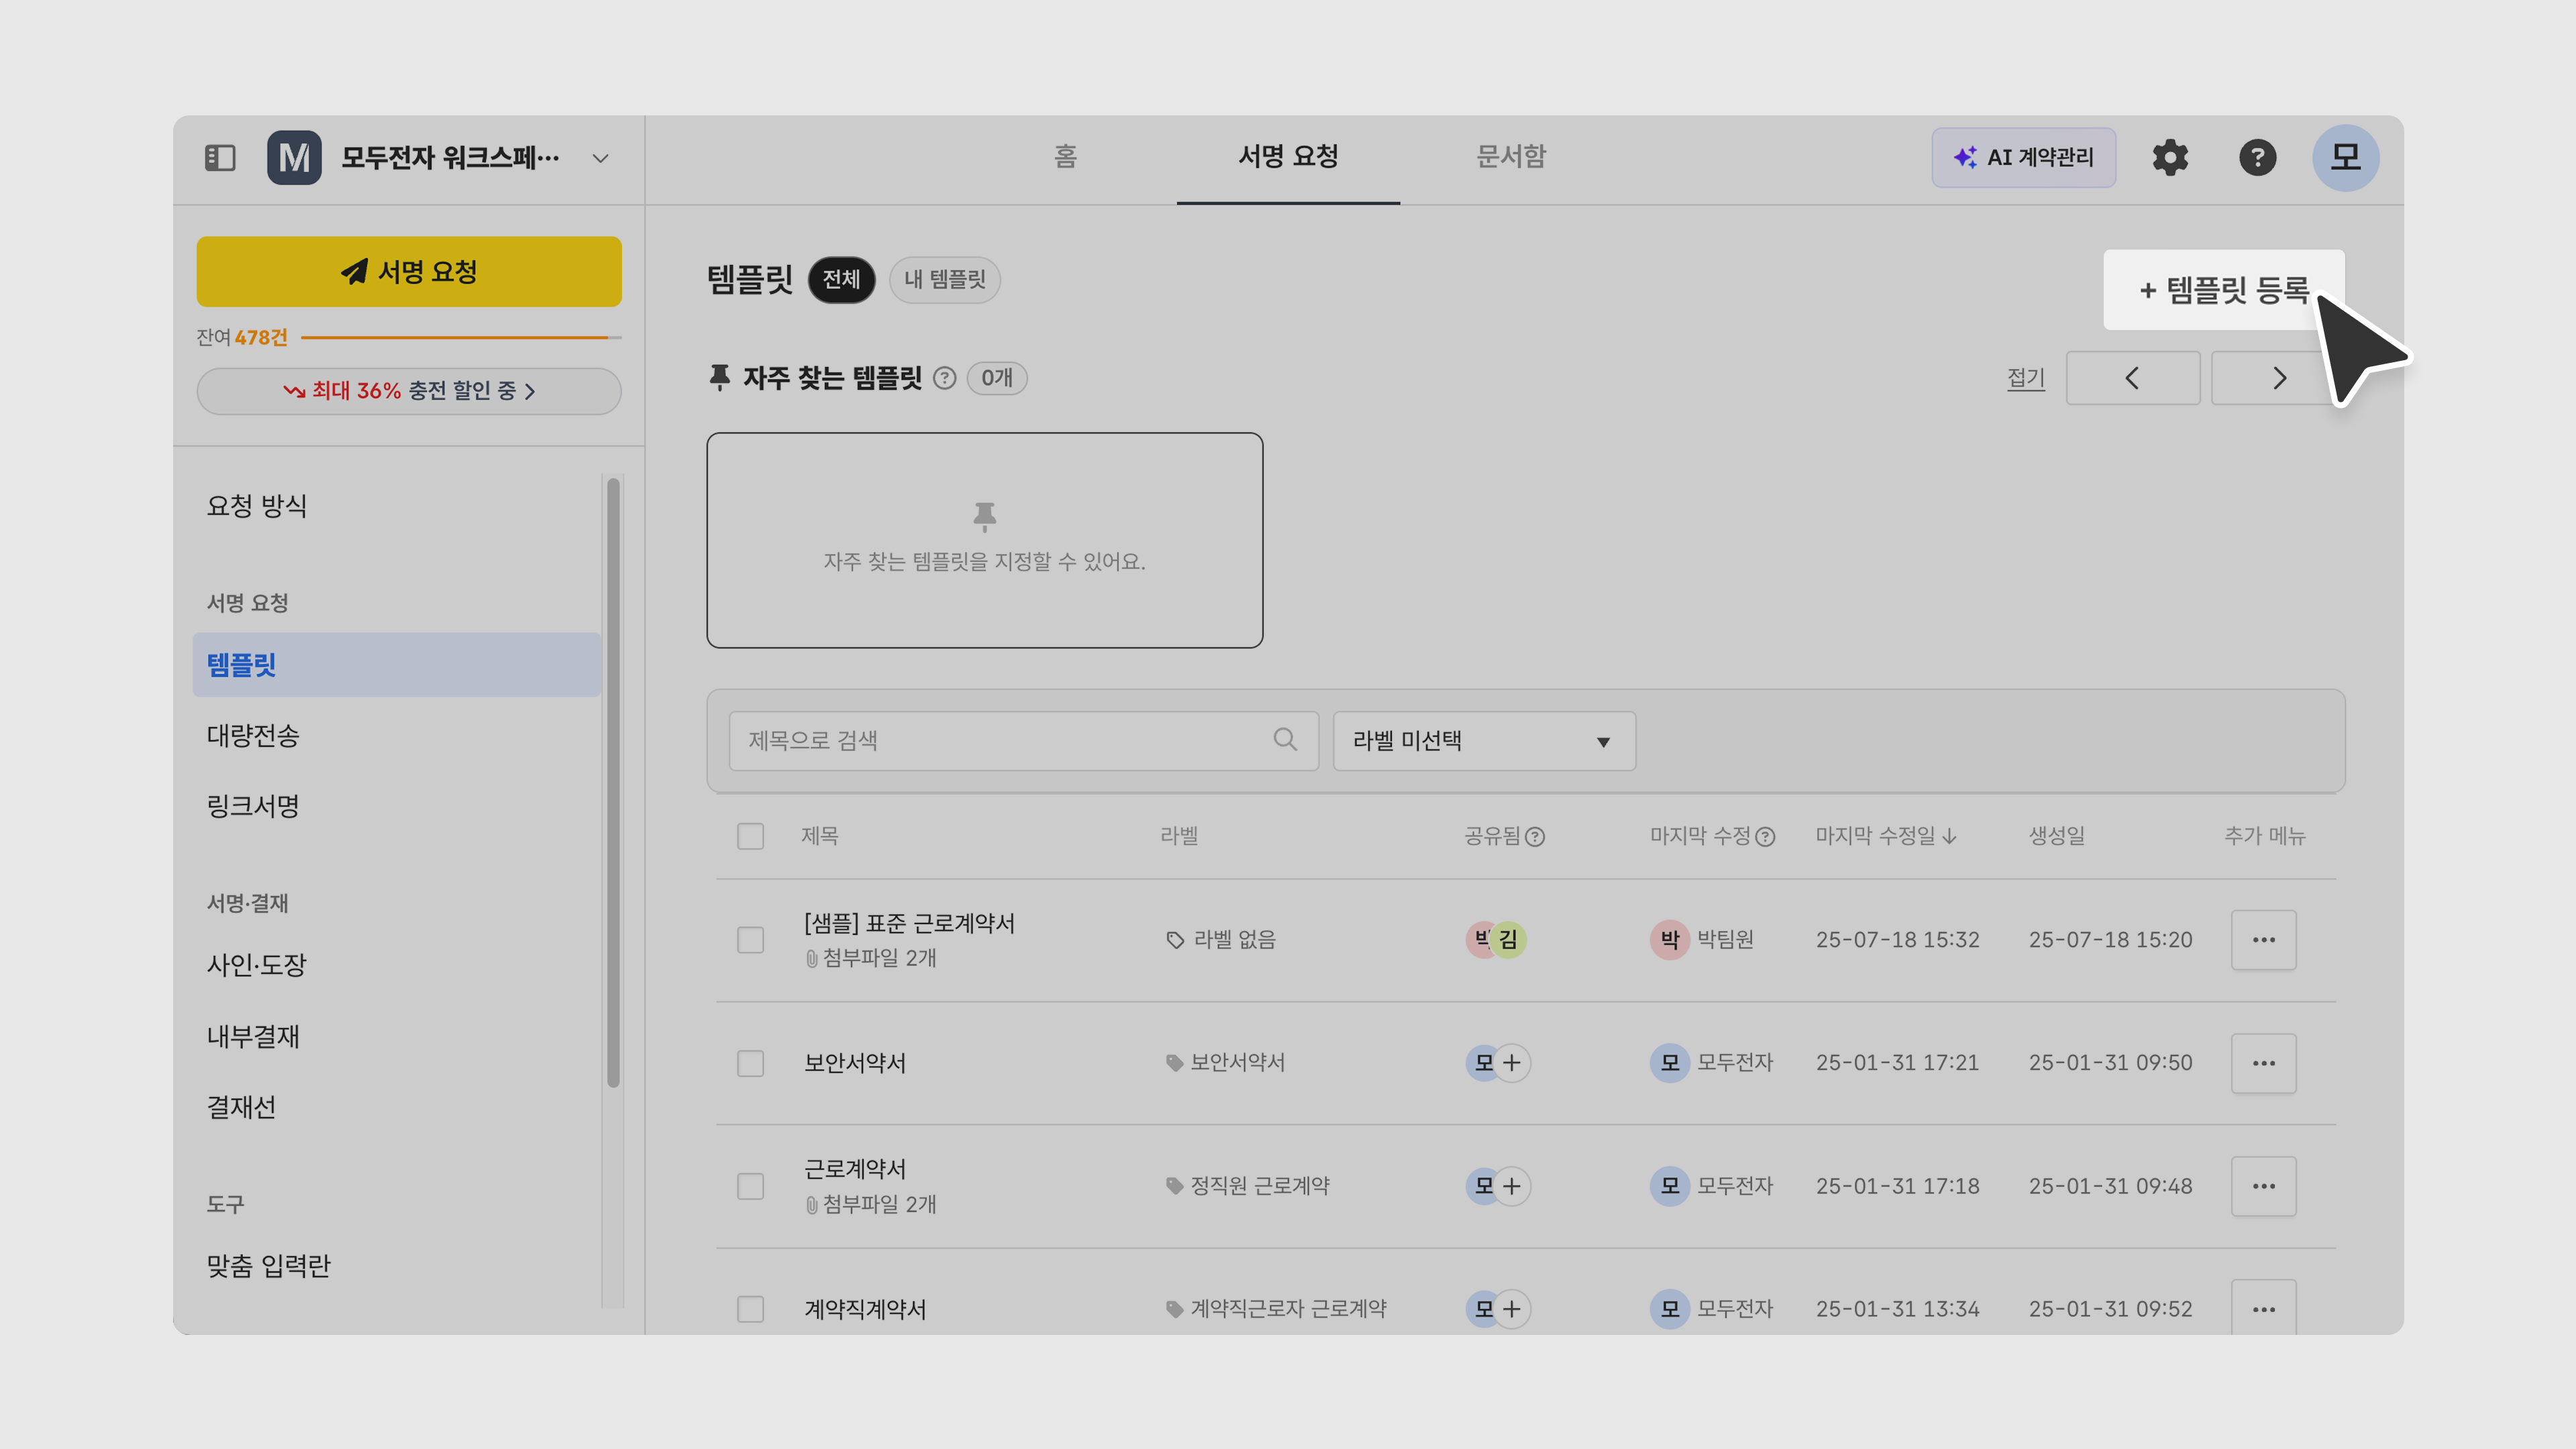2576x1449 pixels.
Task: Switch to the 문서함 tab
Action: click(1510, 157)
